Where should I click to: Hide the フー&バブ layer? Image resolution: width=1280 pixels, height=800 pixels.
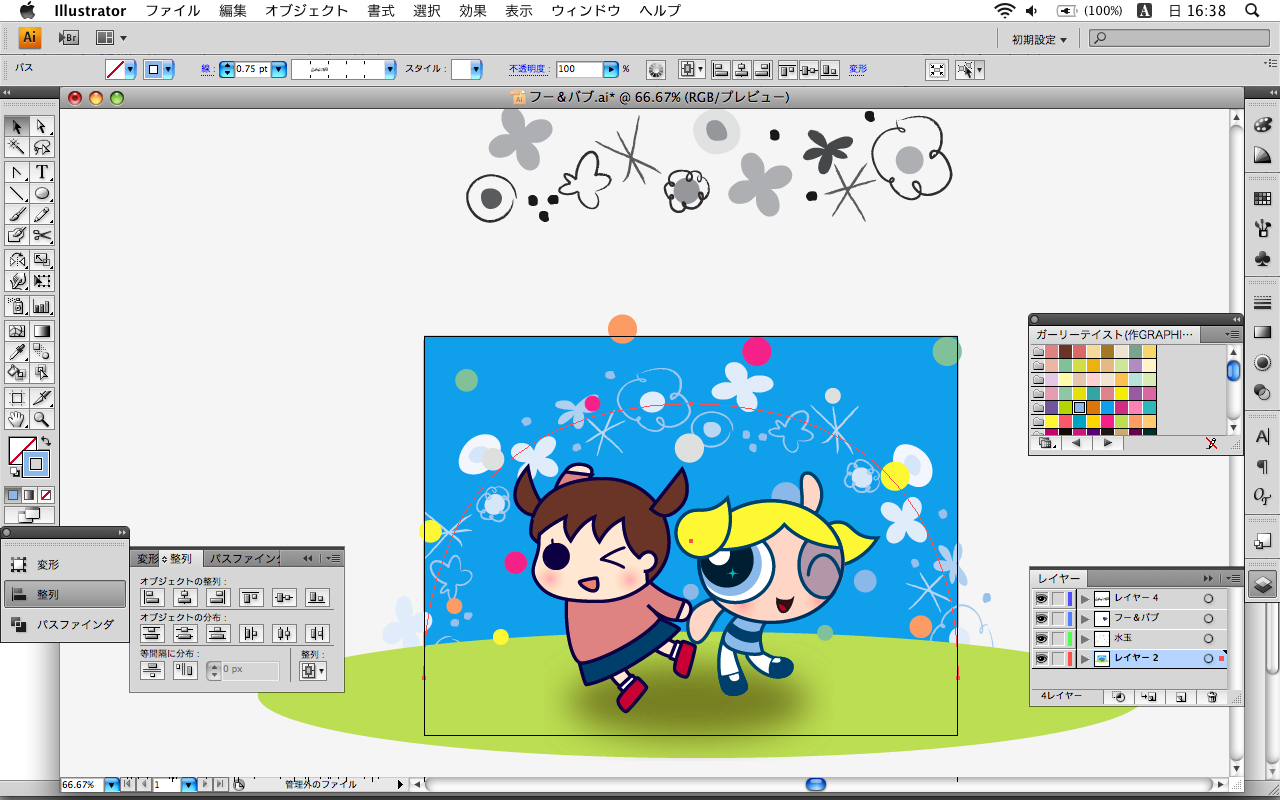point(1041,618)
